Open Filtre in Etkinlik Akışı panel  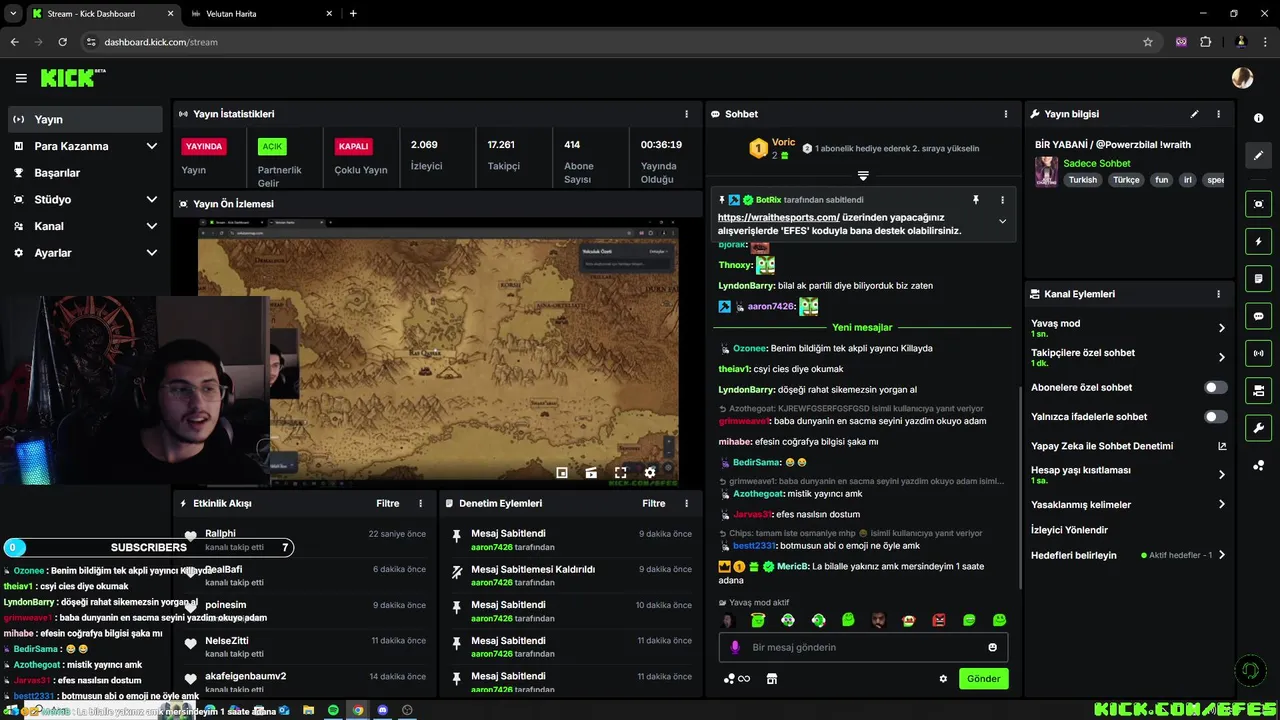click(388, 503)
